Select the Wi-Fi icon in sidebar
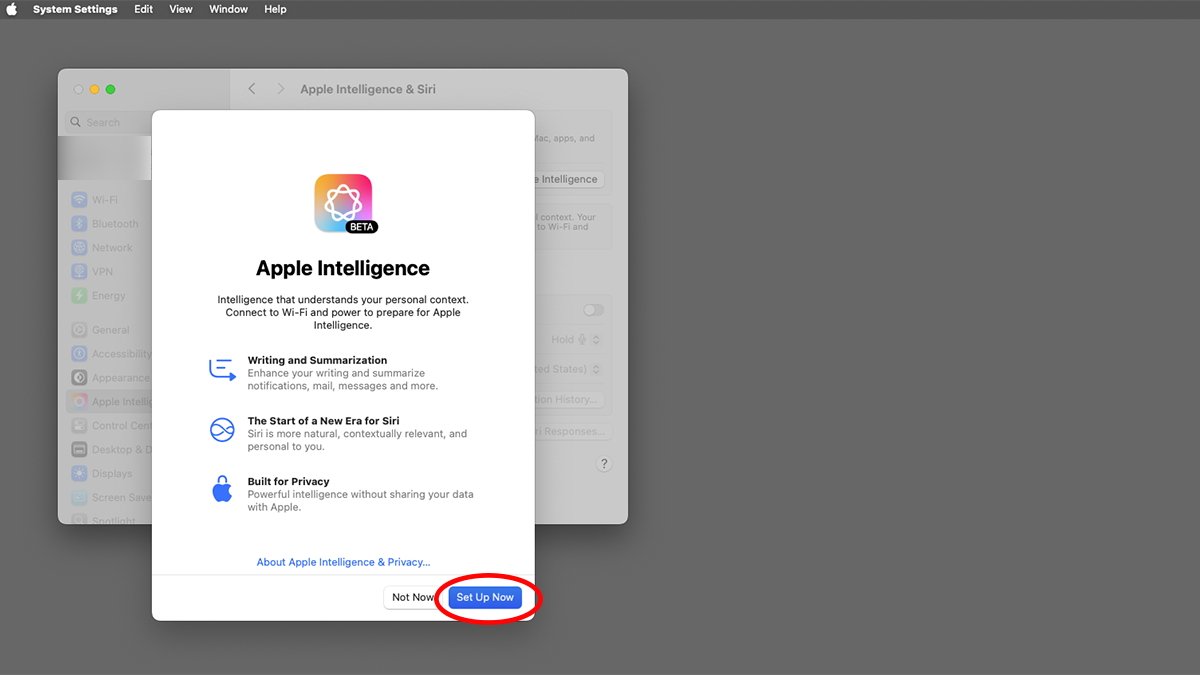Image resolution: width=1200 pixels, height=675 pixels. click(79, 199)
